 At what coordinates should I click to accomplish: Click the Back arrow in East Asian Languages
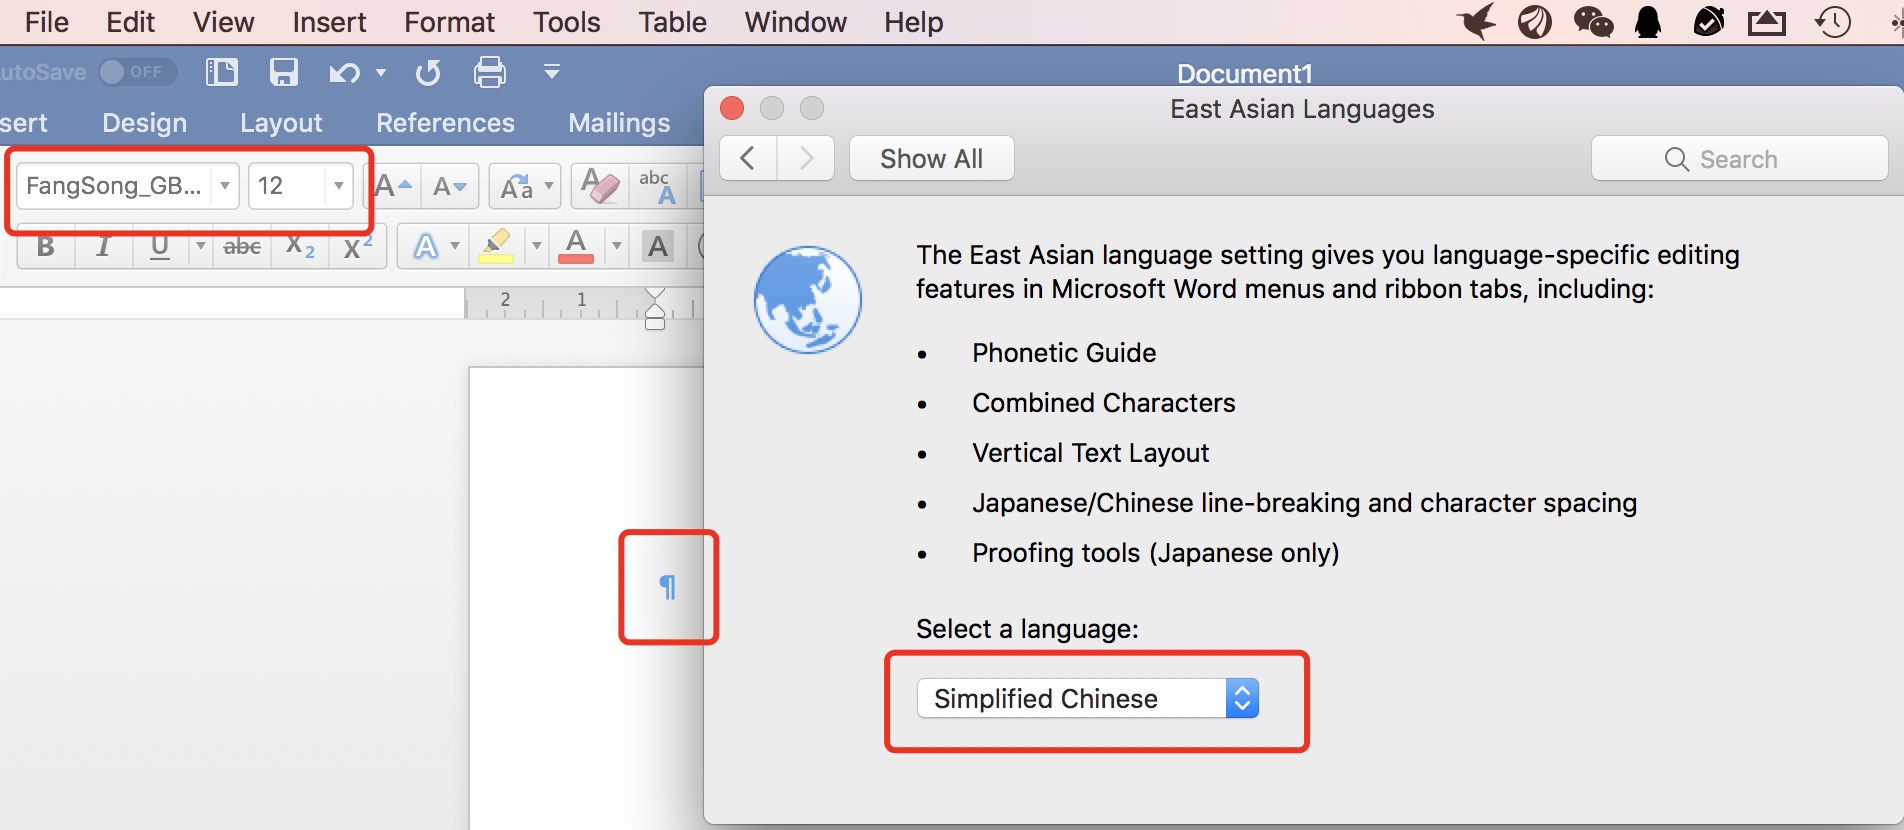[748, 158]
